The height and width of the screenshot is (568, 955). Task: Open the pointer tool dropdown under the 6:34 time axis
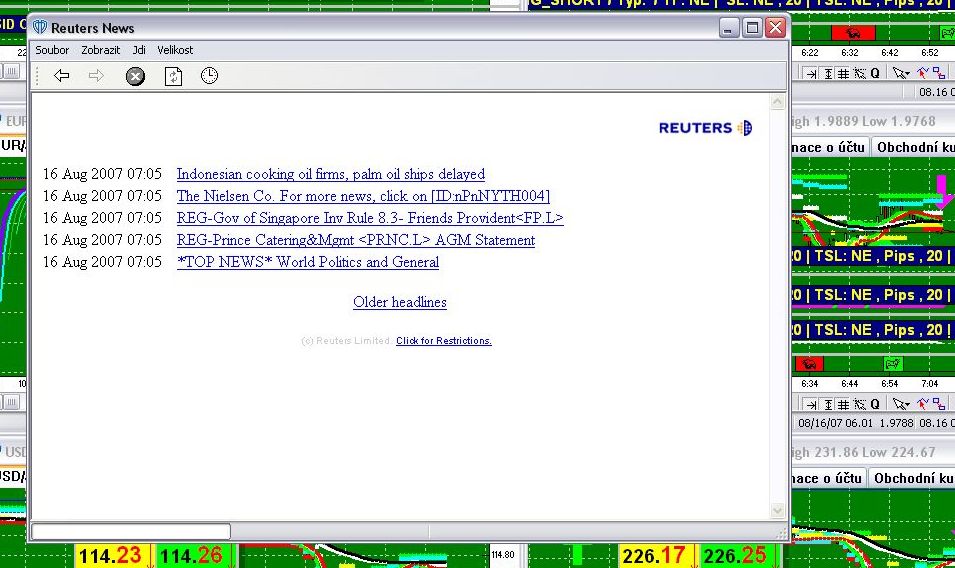901,404
